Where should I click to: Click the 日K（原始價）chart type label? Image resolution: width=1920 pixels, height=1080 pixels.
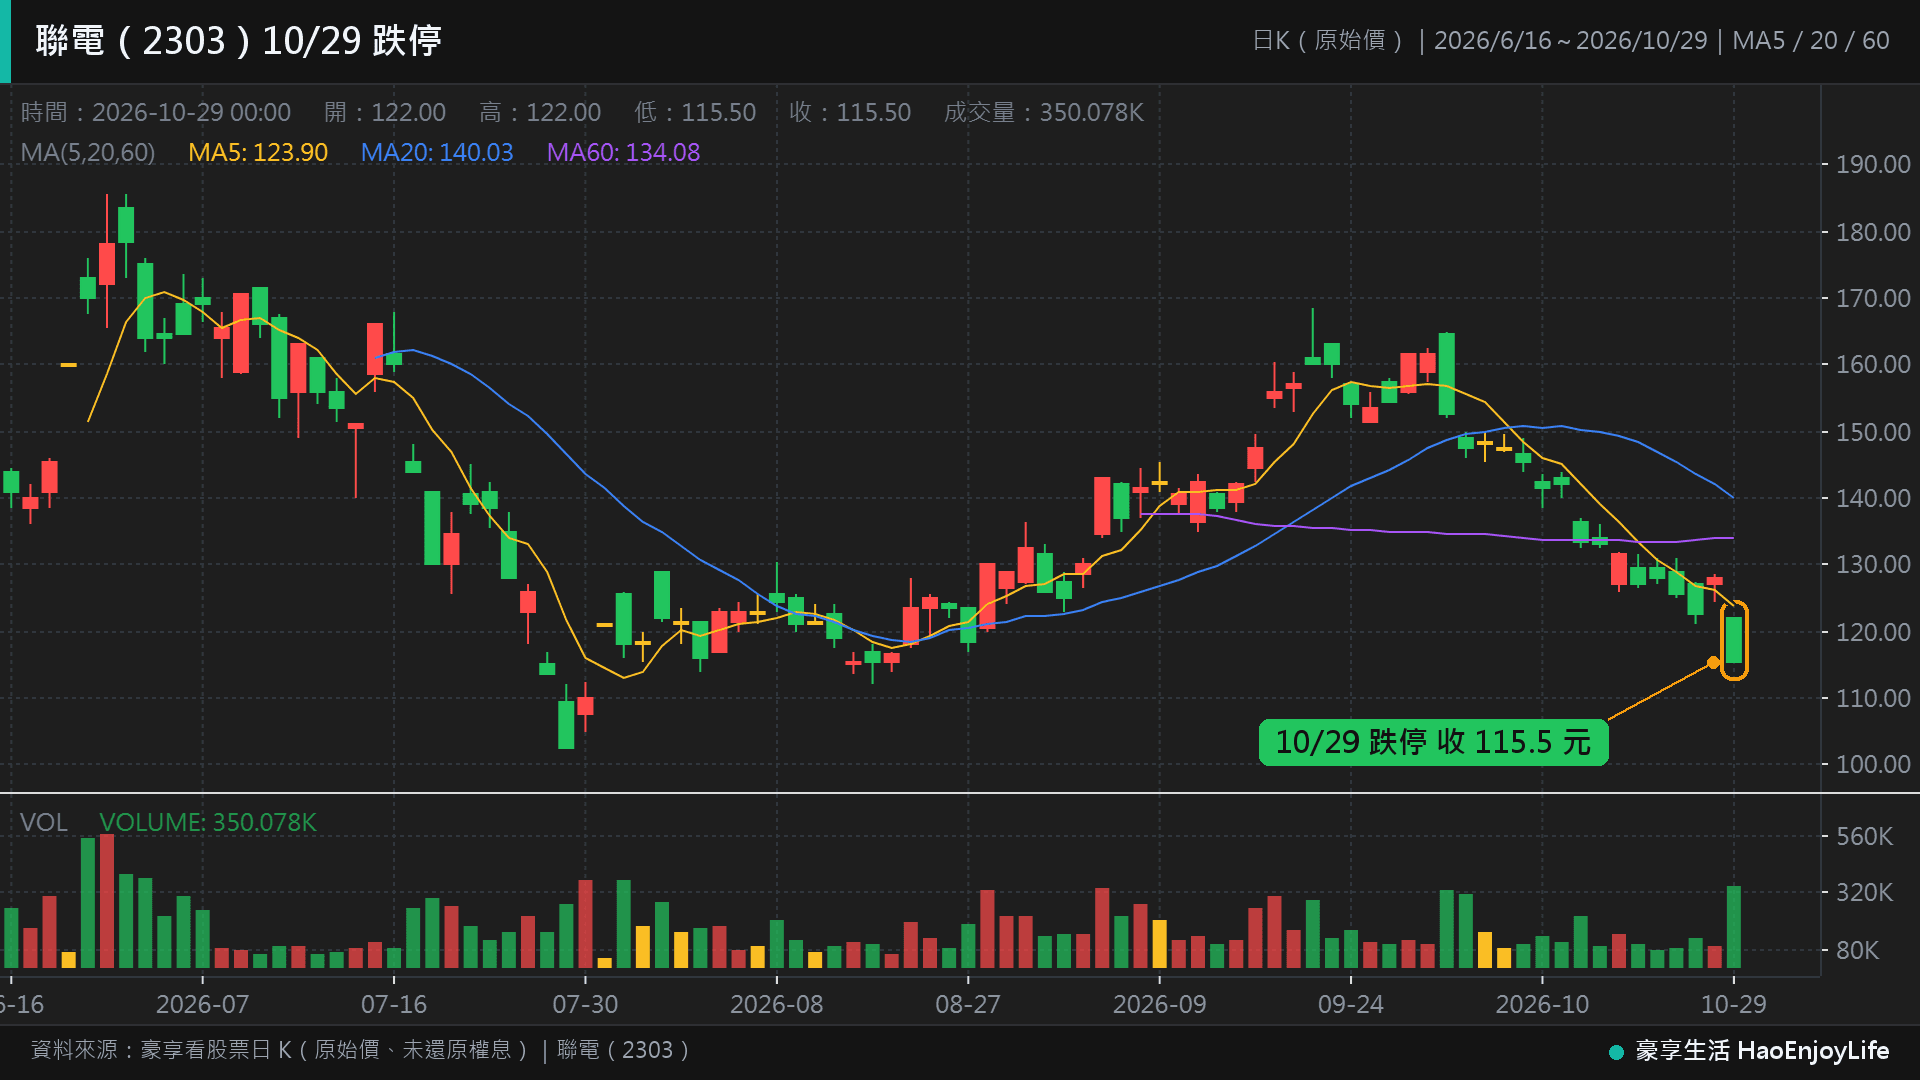coord(1330,41)
